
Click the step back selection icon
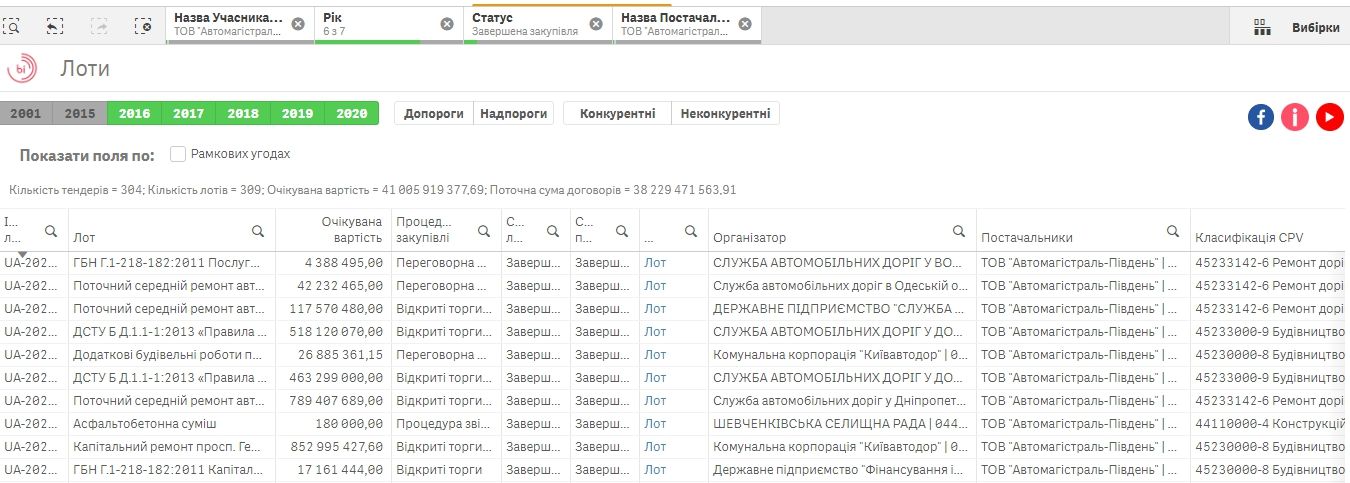coord(56,26)
